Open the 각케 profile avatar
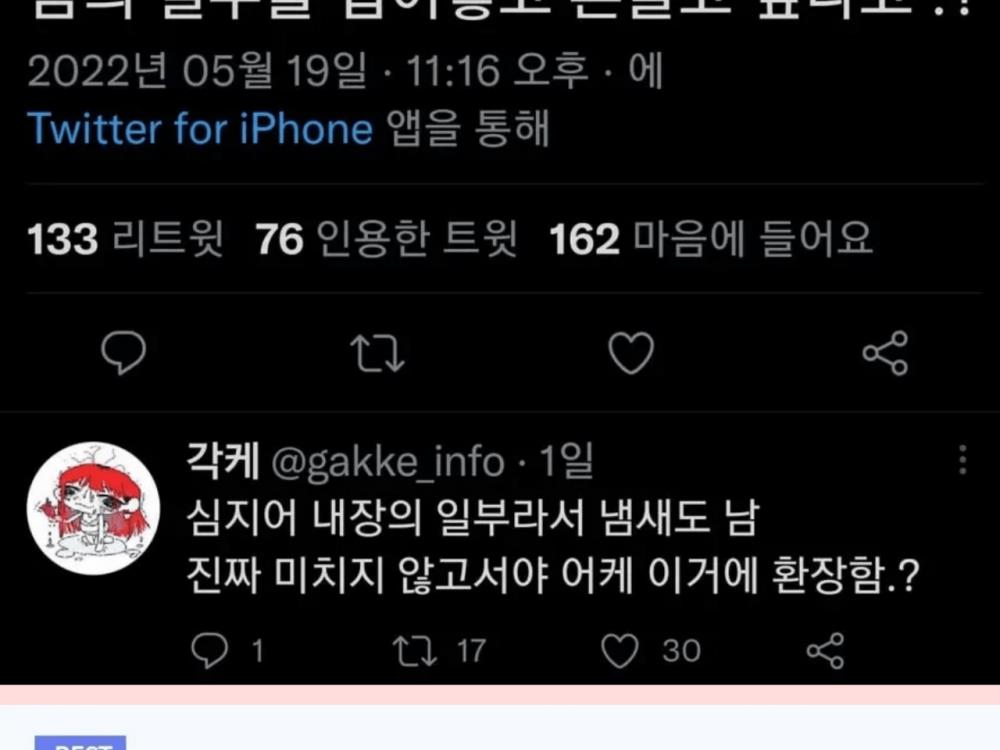This screenshot has height=750, width=1000. pyautogui.click(x=94, y=508)
